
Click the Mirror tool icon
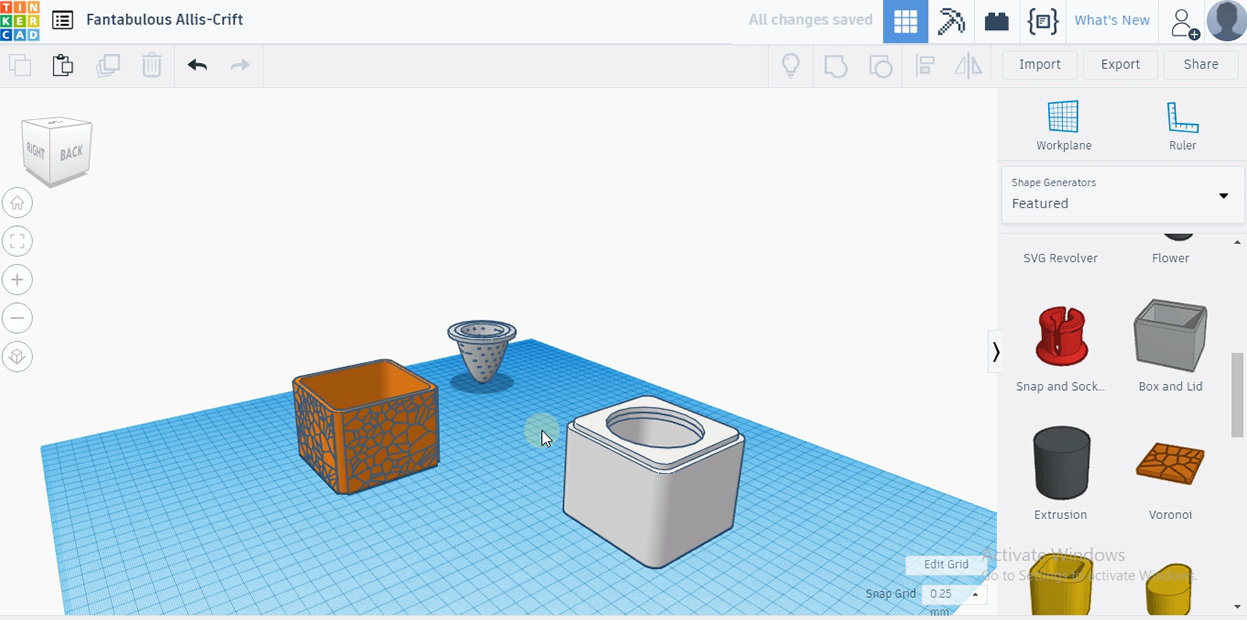click(968, 66)
